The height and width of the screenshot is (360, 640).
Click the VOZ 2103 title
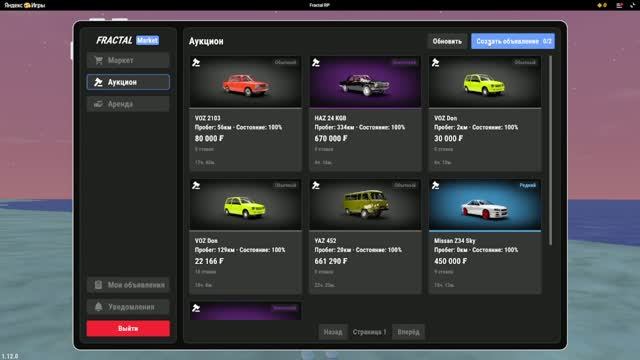(207, 118)
